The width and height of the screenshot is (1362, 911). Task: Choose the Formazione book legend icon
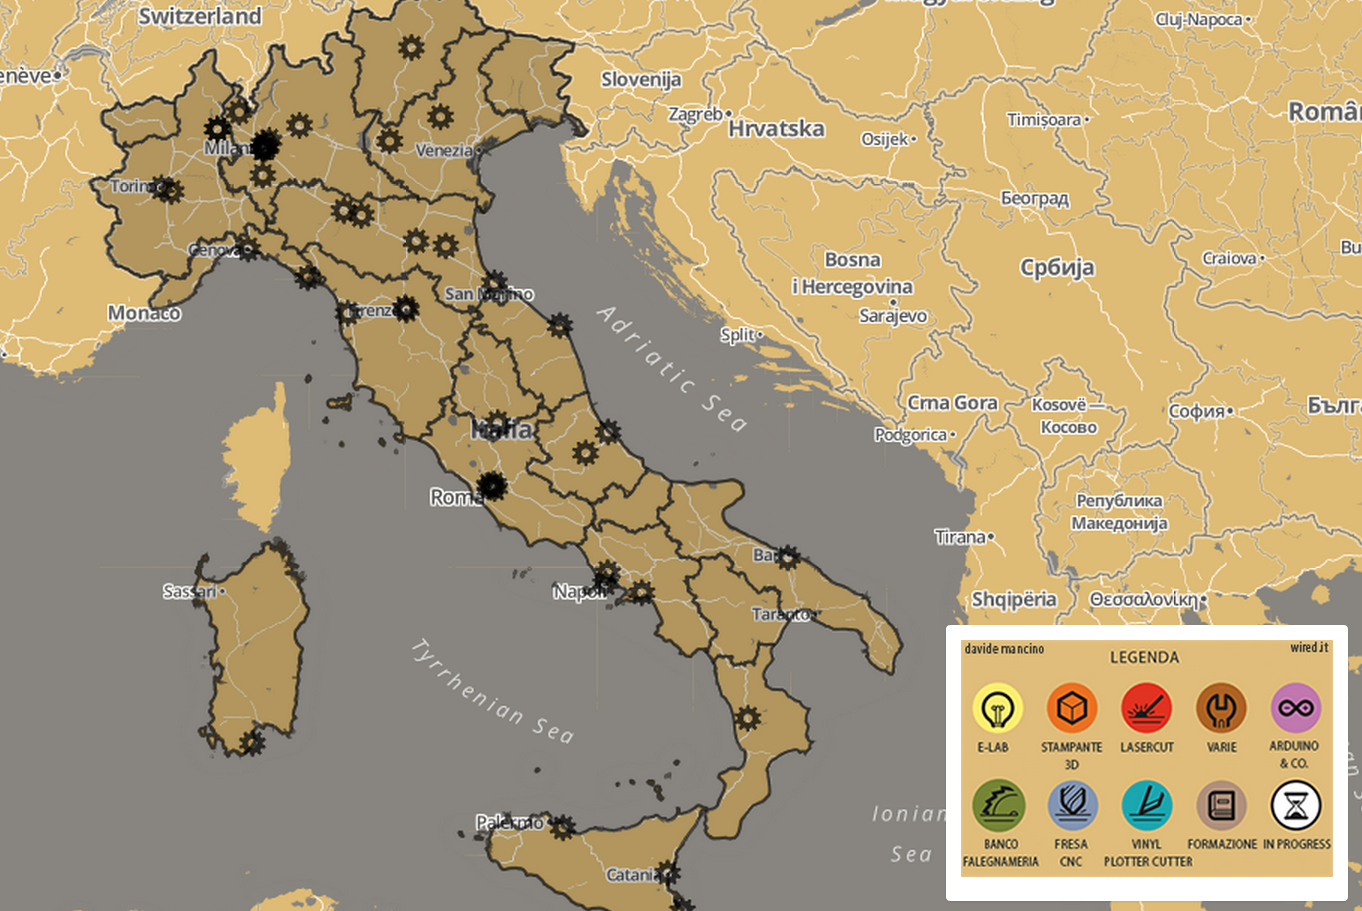[x=1221, y=806]
